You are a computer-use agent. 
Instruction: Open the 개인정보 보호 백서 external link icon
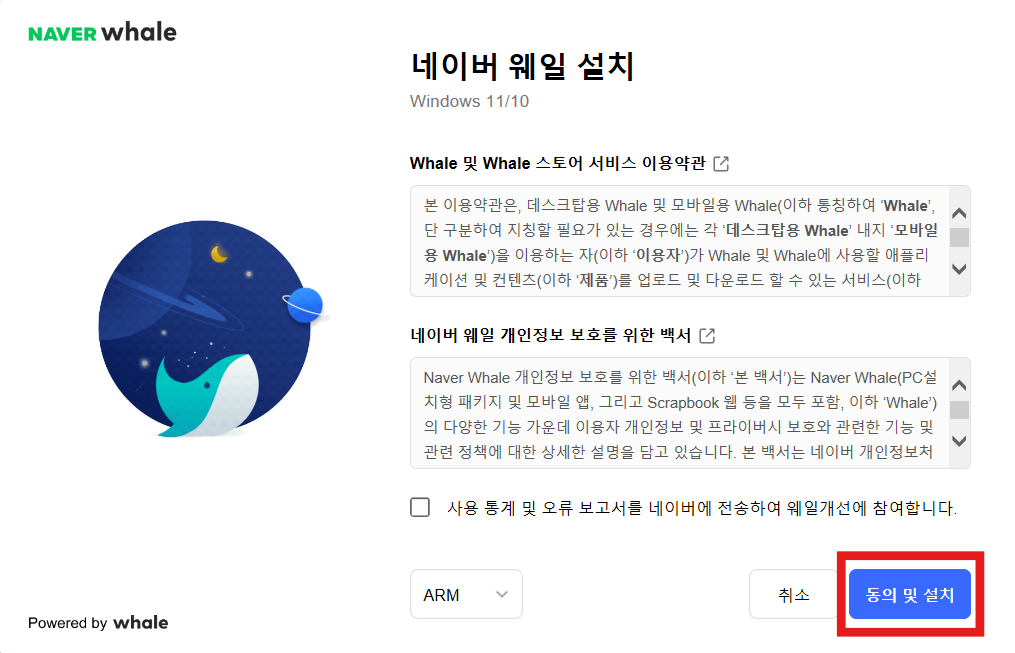pyautogui.click(x=707, y=336)
